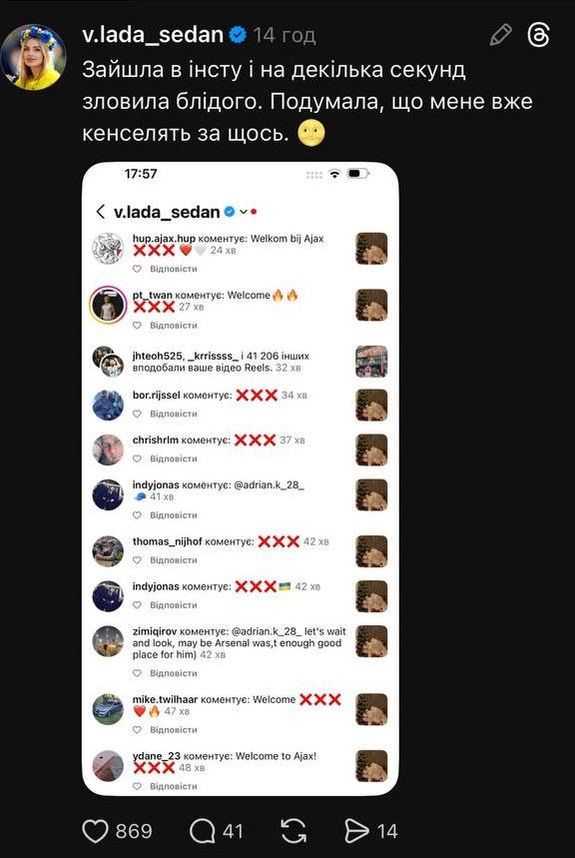Open the hup.ajax.hup Ajax logo avatar
The height and width of the screenshot is (858, 575).
(108, 248)
